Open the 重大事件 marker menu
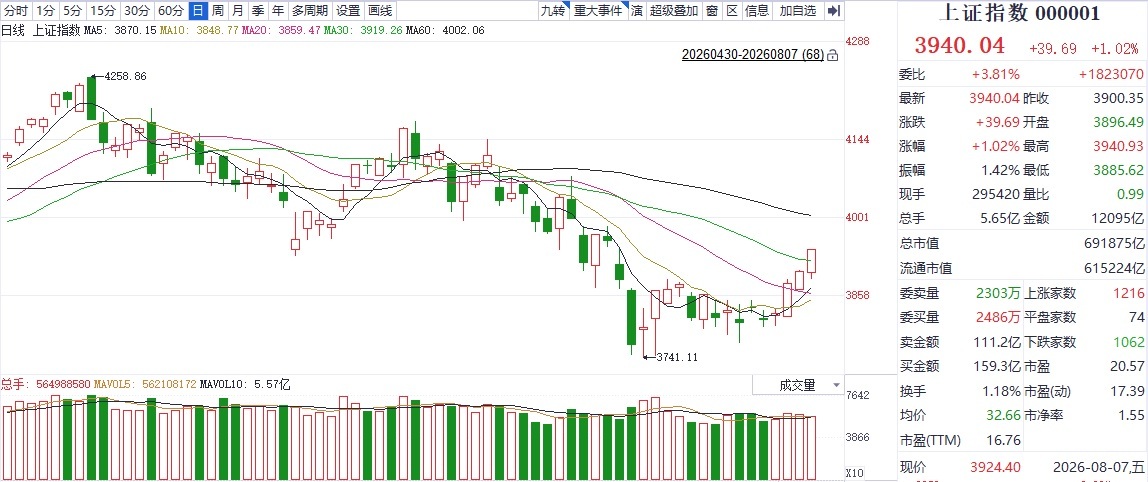This screenshot has width=1148, height=482. tap(597, 10)
